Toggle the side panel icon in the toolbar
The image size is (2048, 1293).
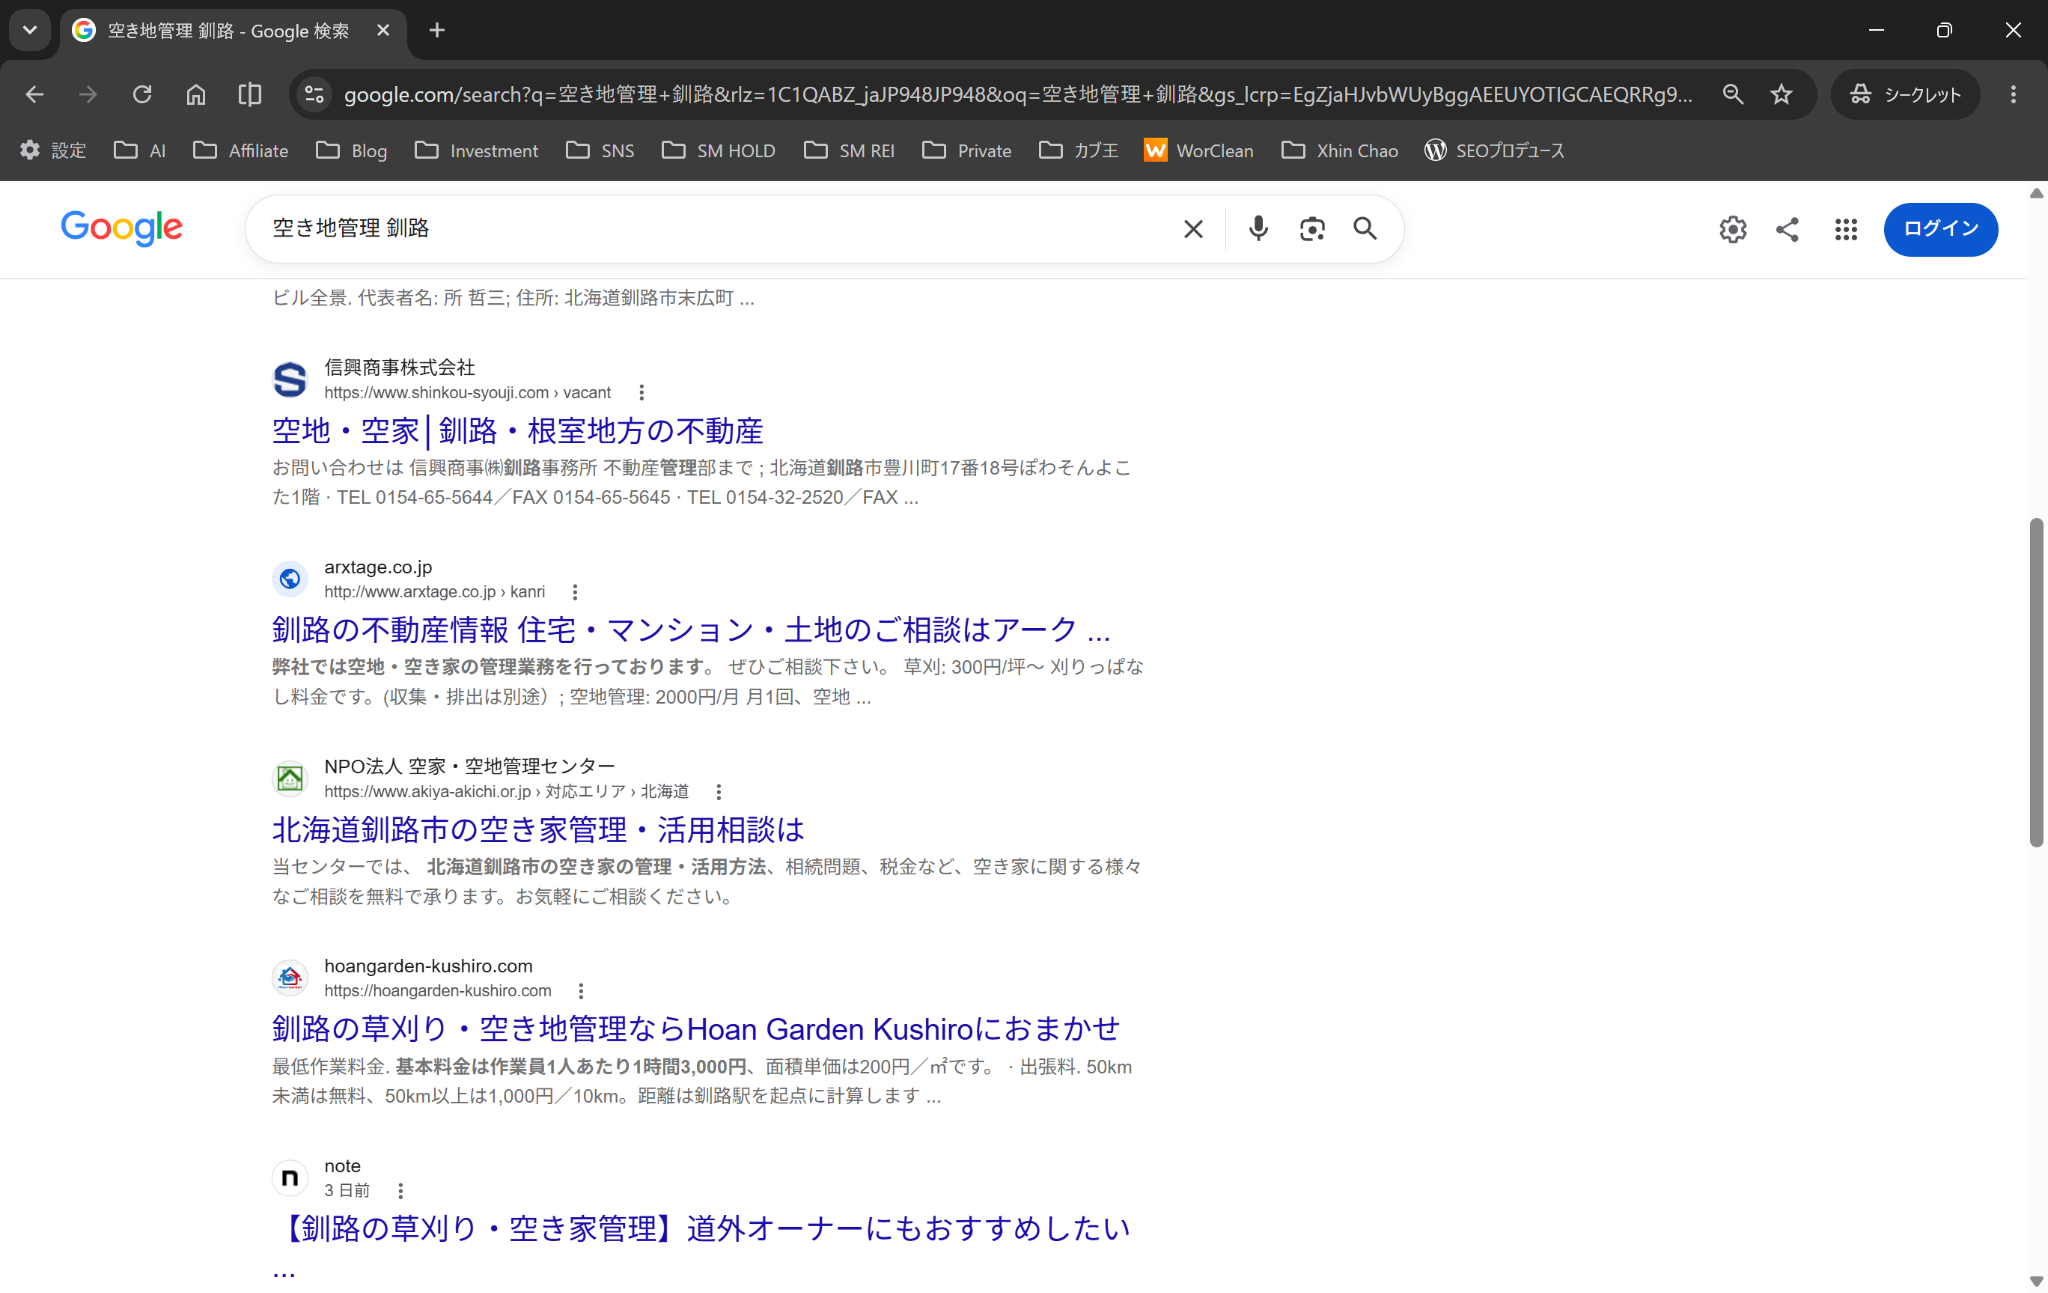coord(250,94)
